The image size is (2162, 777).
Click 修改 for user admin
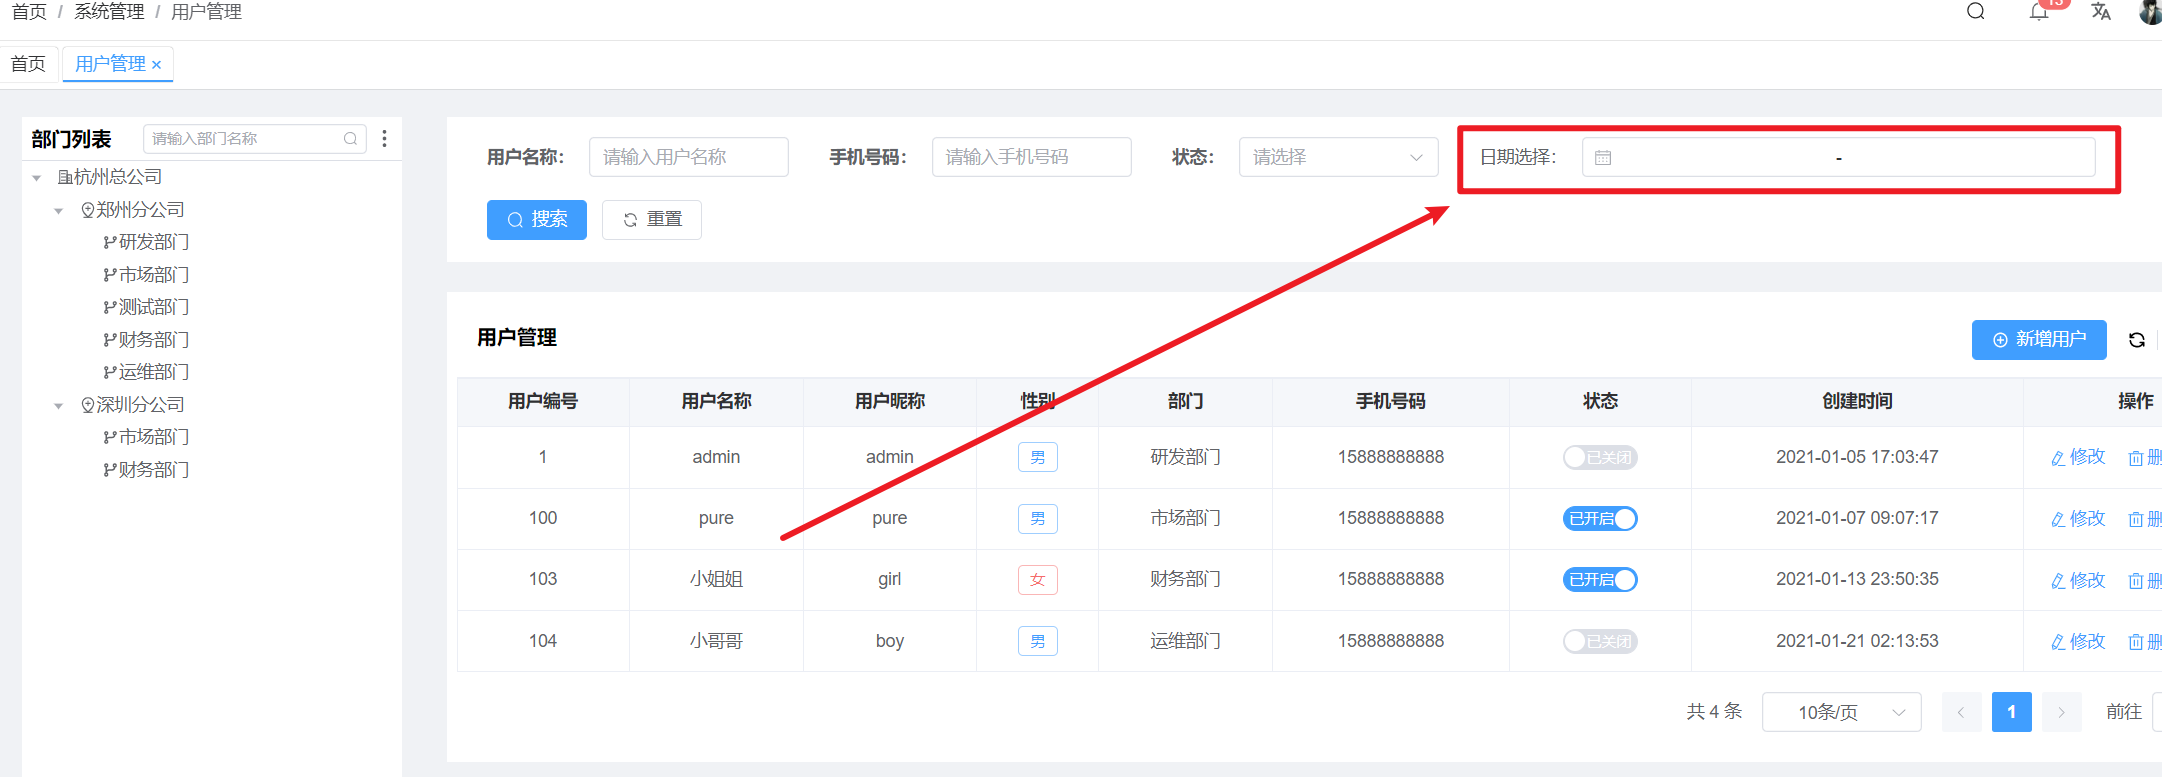(2078, 457)
